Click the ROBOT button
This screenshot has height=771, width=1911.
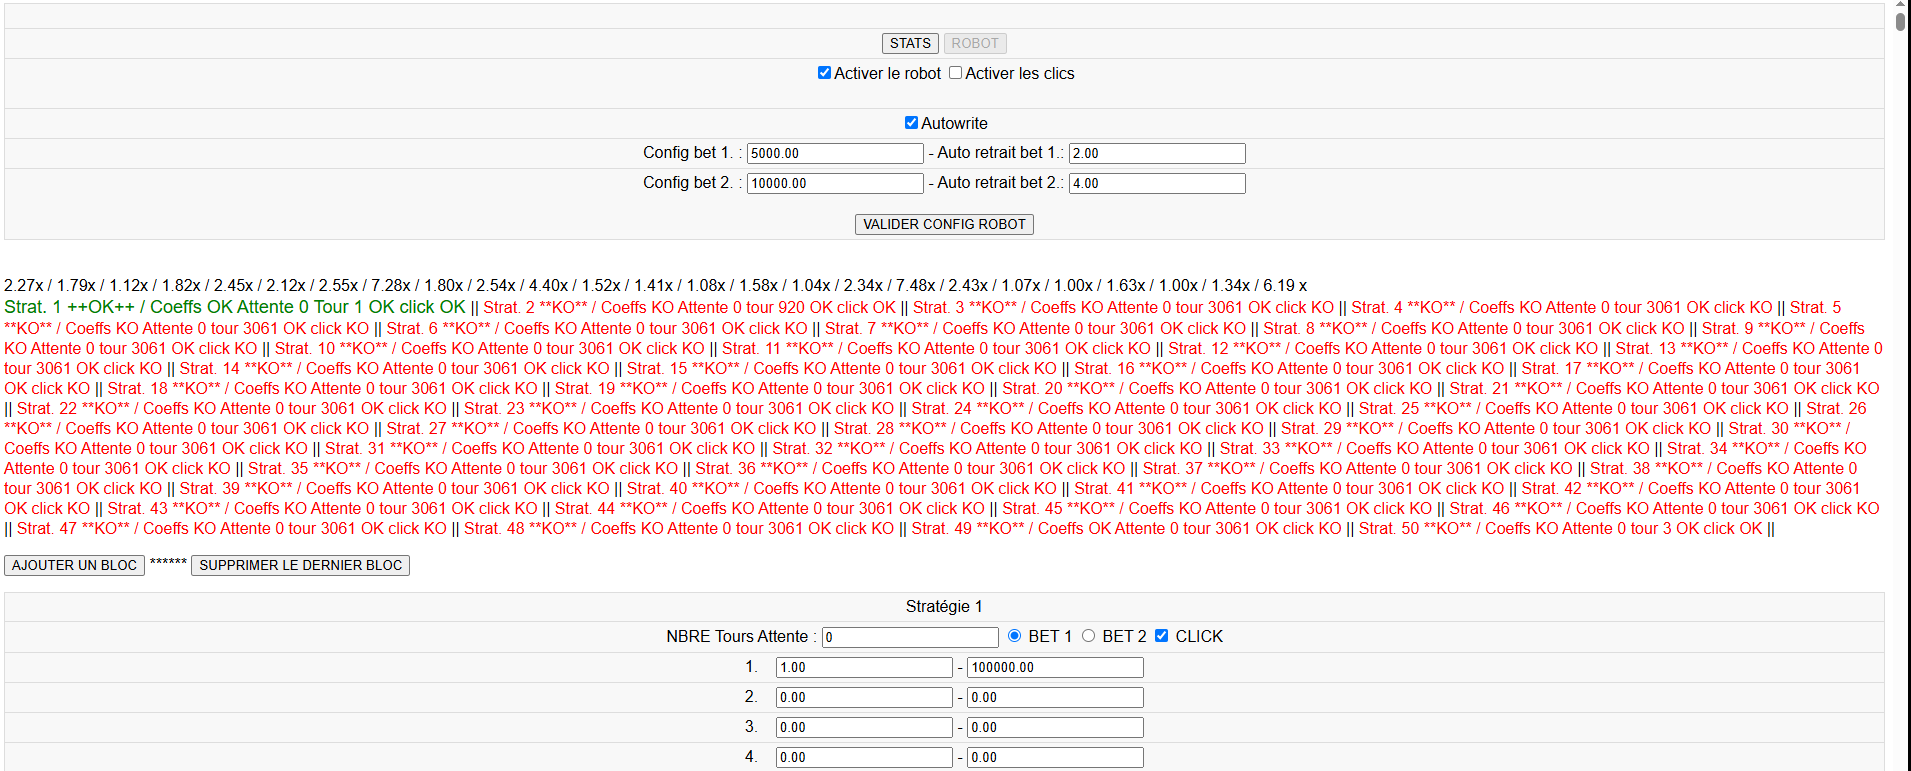tap(974, 43)
